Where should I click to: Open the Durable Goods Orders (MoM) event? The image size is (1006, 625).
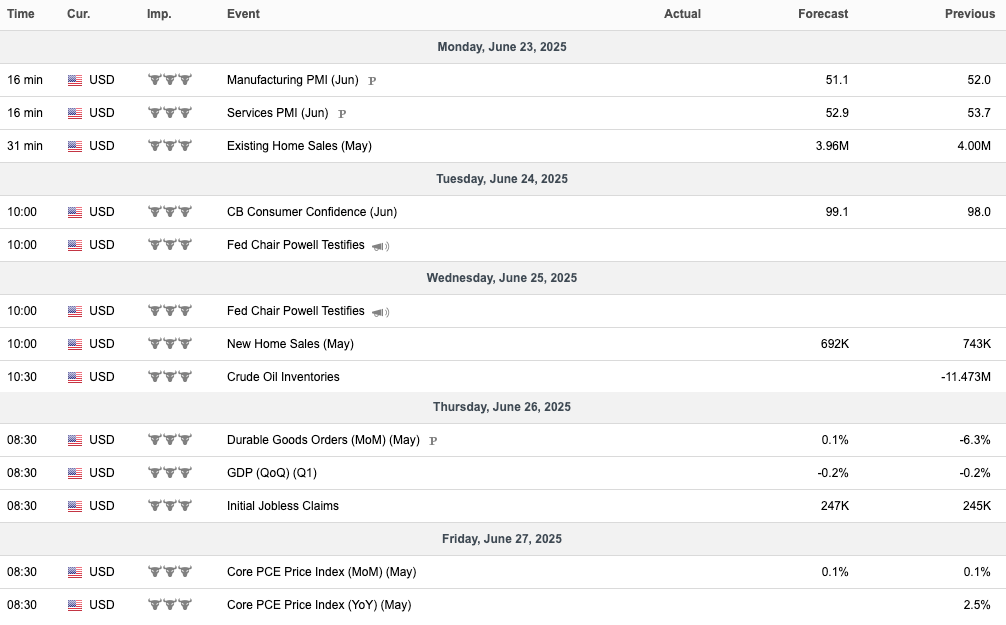pyautogui.click(x=323, y=440)
